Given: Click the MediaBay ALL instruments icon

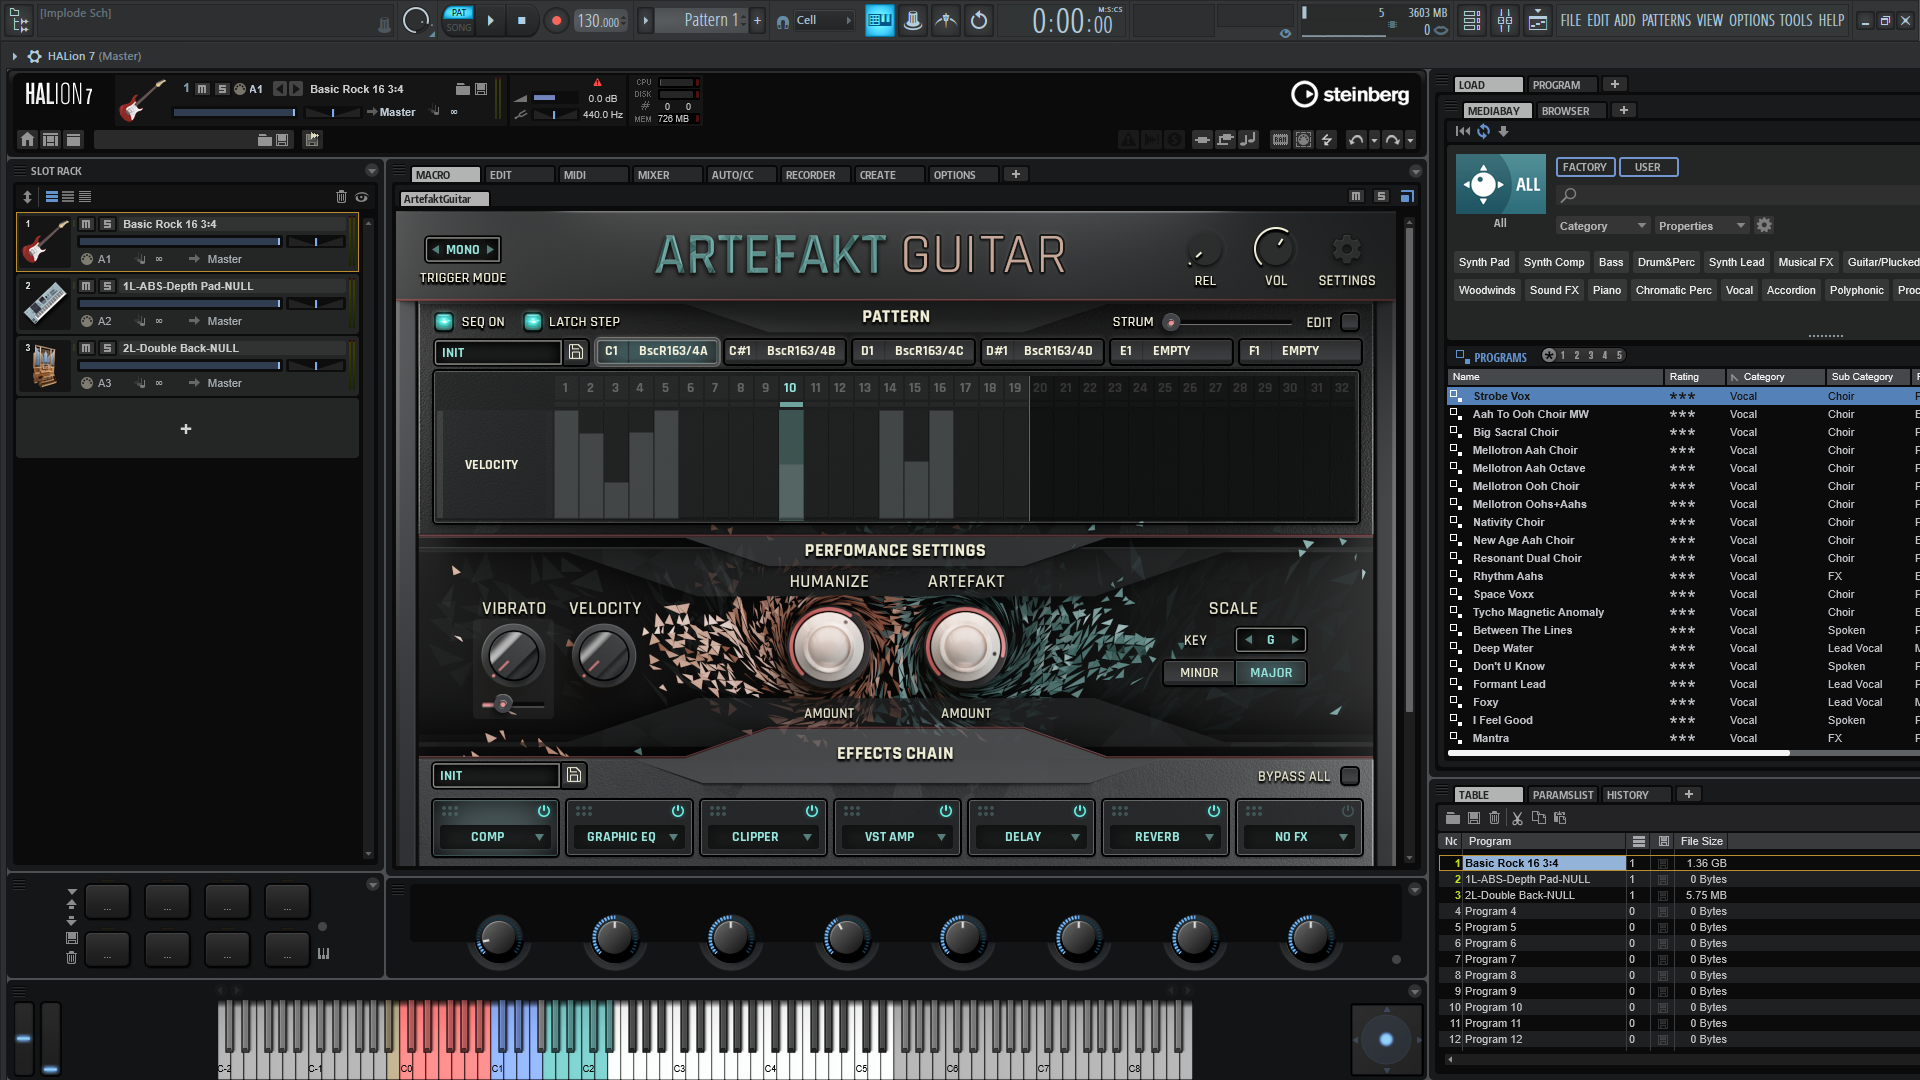Looking at the screenshot, I should point(1499,185).
